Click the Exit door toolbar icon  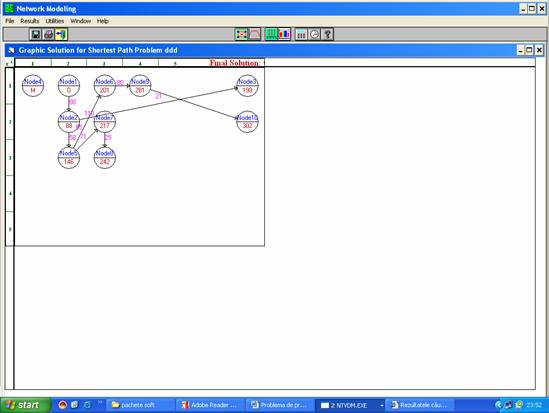tap(61, 34)
